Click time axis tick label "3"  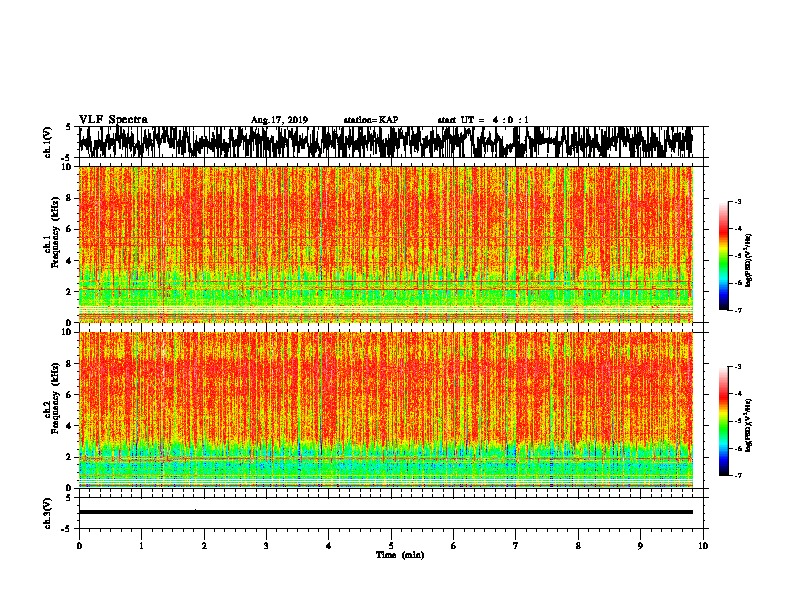point(266,546)
